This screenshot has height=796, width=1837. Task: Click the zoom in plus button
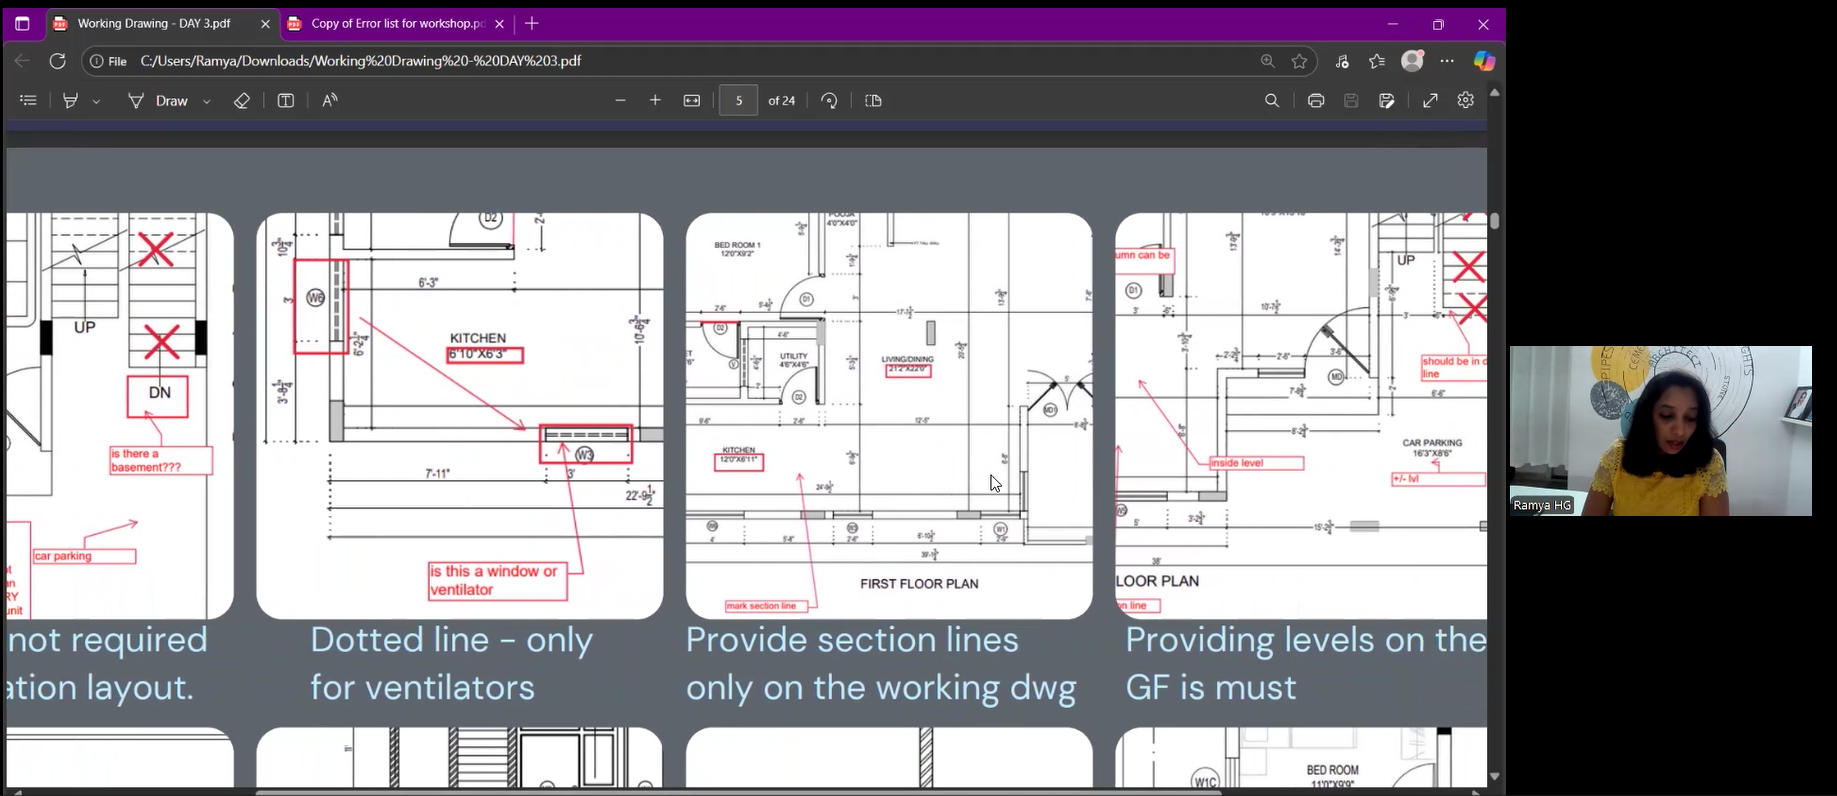(656, 101)
